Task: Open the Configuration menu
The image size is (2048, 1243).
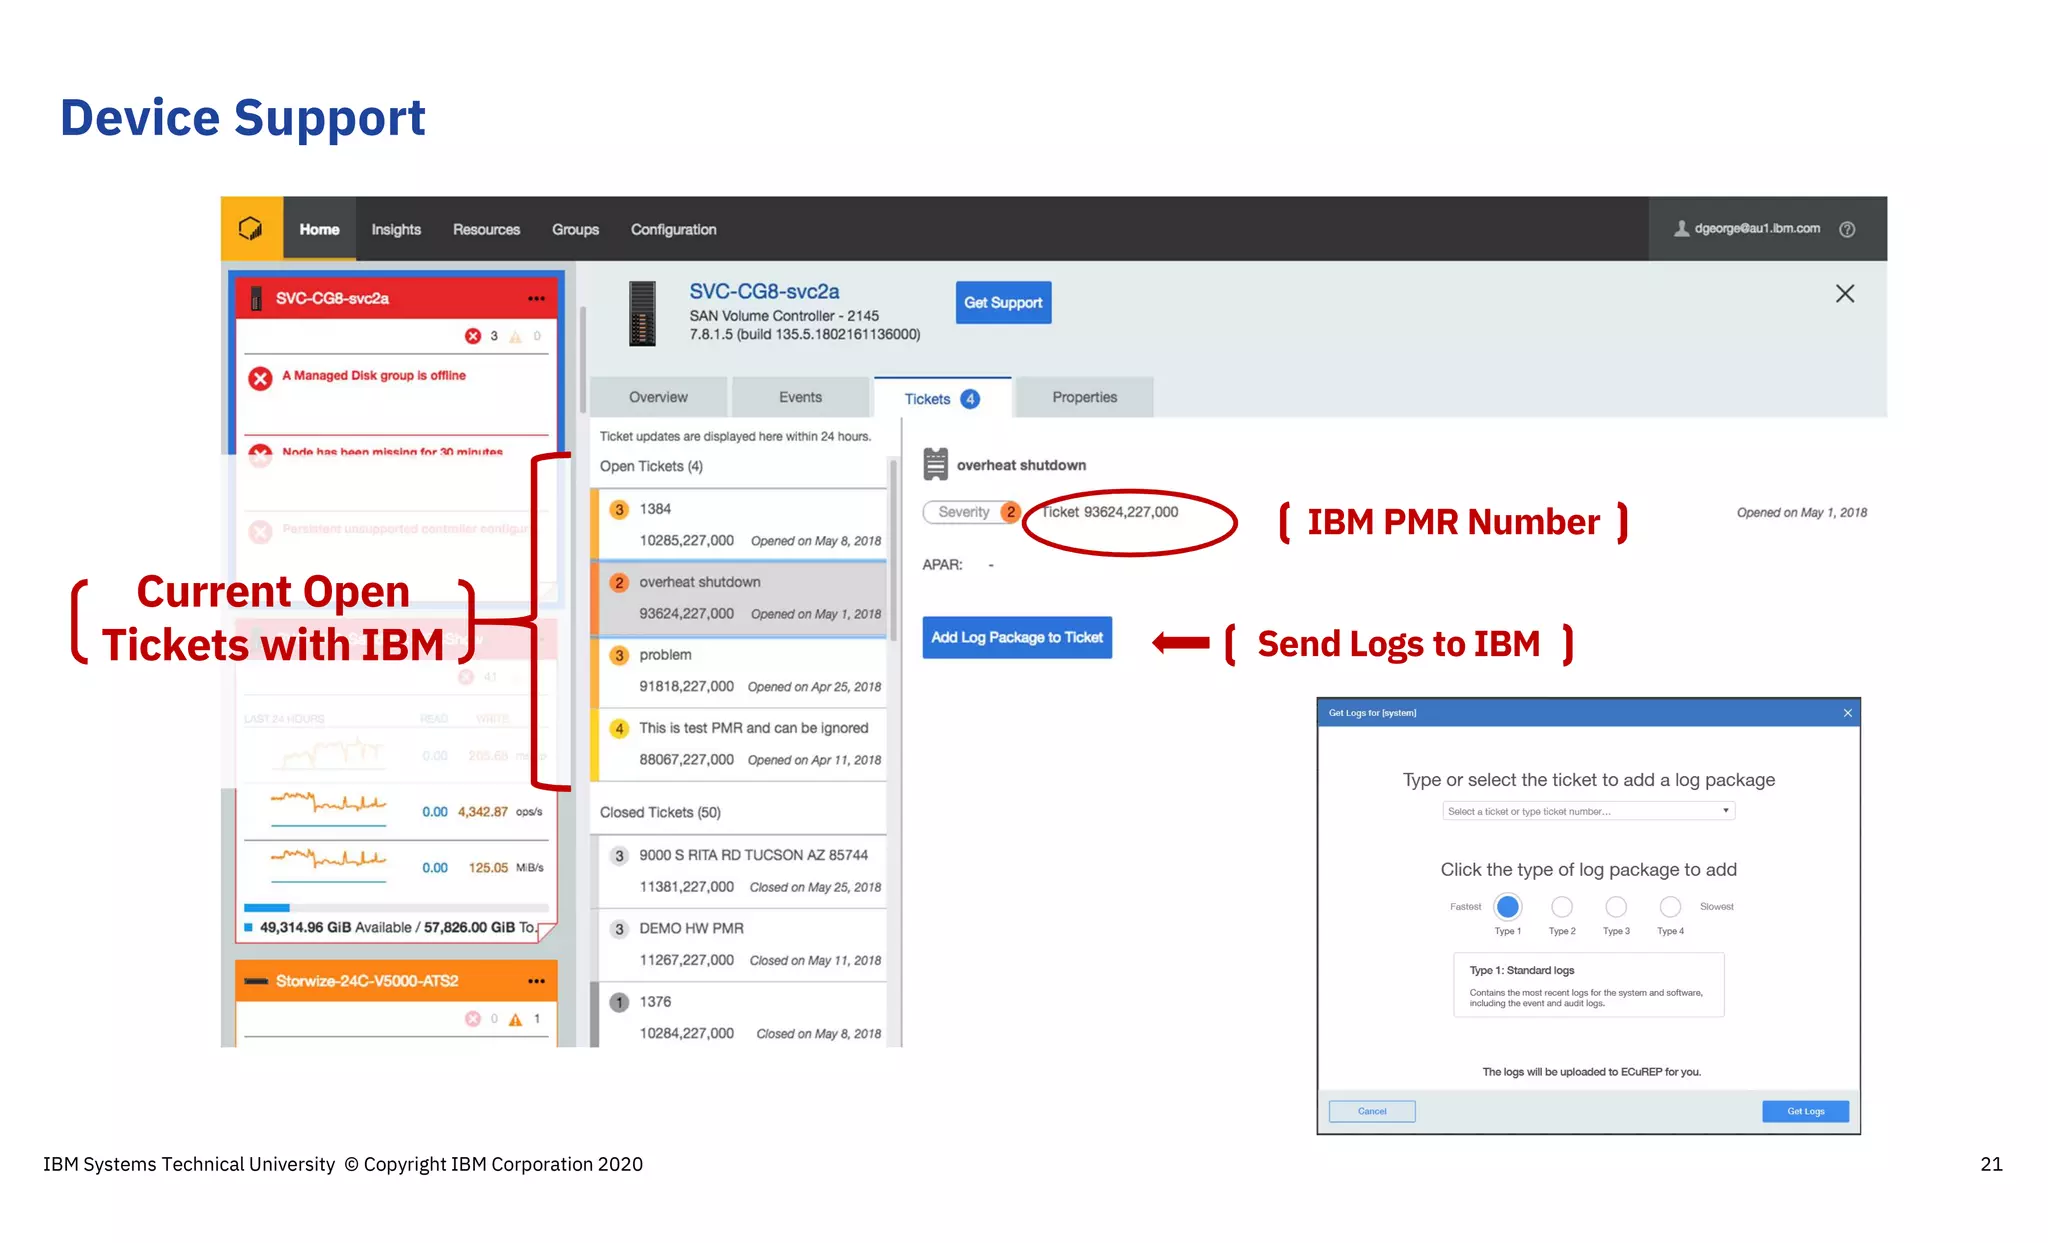Action: [673, 229]
